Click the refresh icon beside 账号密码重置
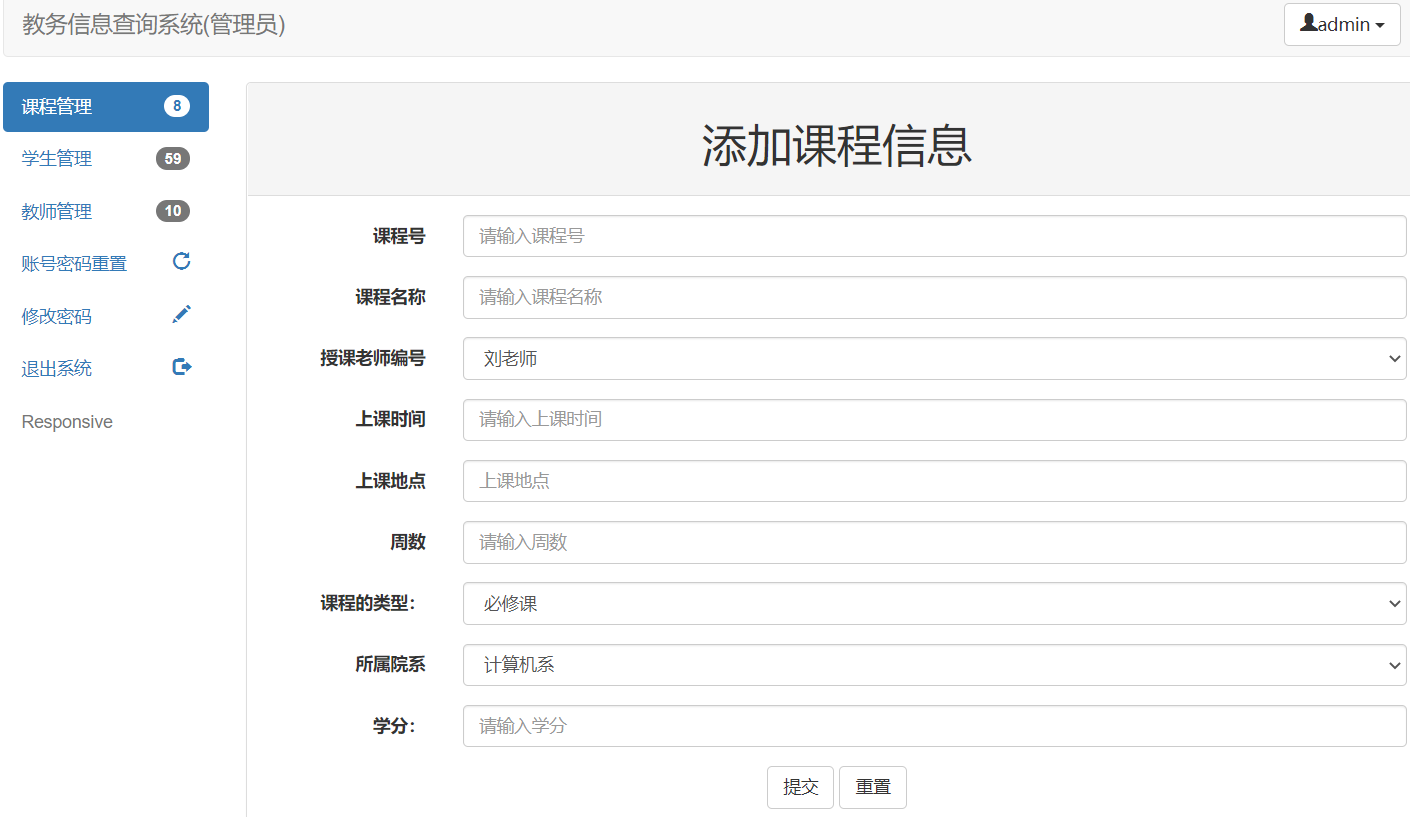Image resolution: width=1410 pixels, height=817 pixels. pyautogui.click(x=182, y=262)
